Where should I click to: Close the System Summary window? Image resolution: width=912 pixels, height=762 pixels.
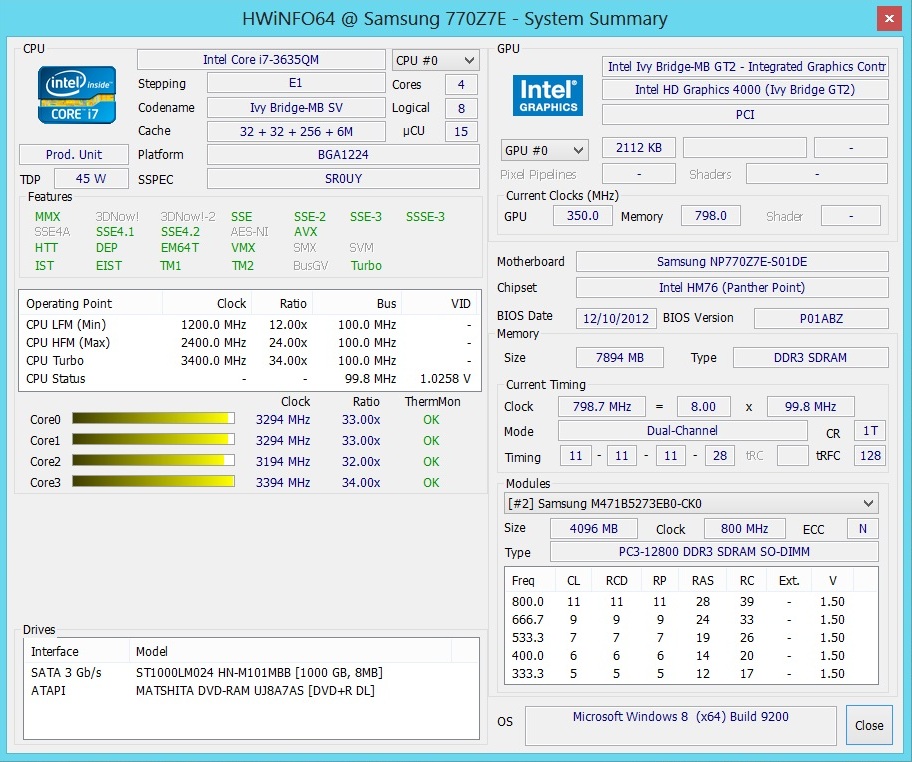point(889,19)
